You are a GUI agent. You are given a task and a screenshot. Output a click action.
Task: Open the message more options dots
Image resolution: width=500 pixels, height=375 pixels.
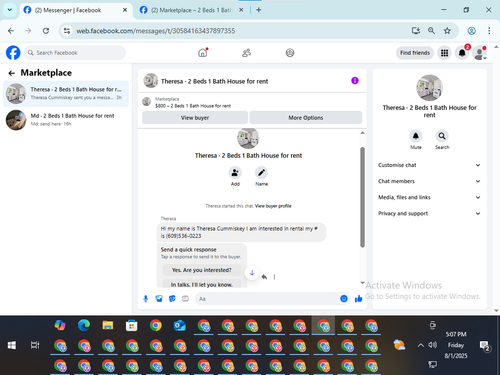point(274,277)
